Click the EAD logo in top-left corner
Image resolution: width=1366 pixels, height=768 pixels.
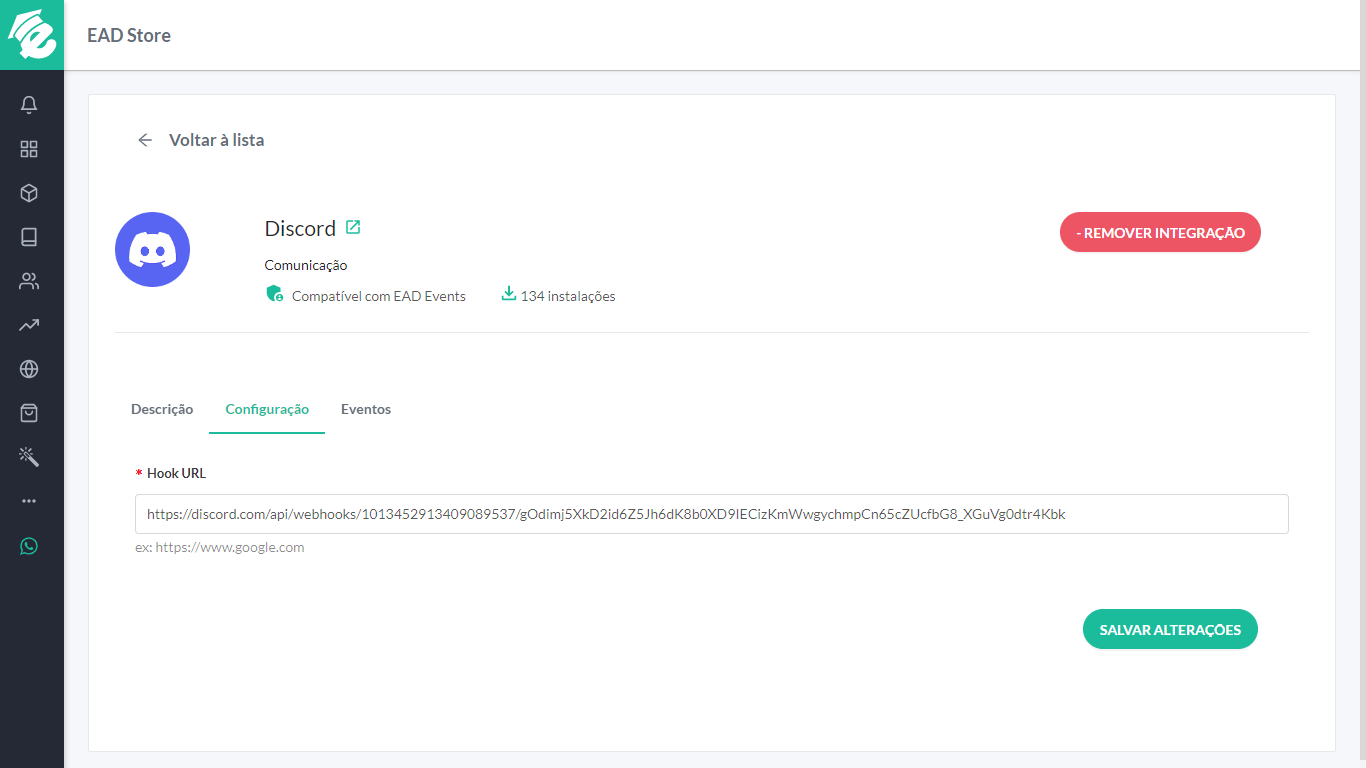(32, 35)
